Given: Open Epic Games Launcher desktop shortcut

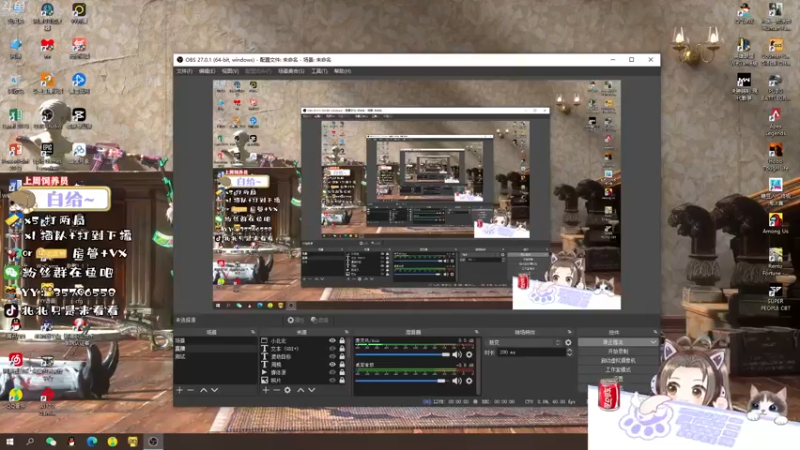Looking at the screenshot, I should coord(47,156).
